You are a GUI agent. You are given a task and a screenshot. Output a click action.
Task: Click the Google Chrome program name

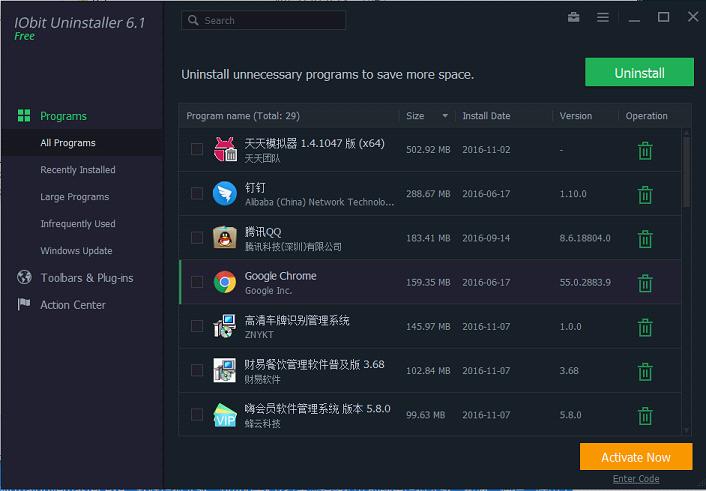tap(280, 276)
